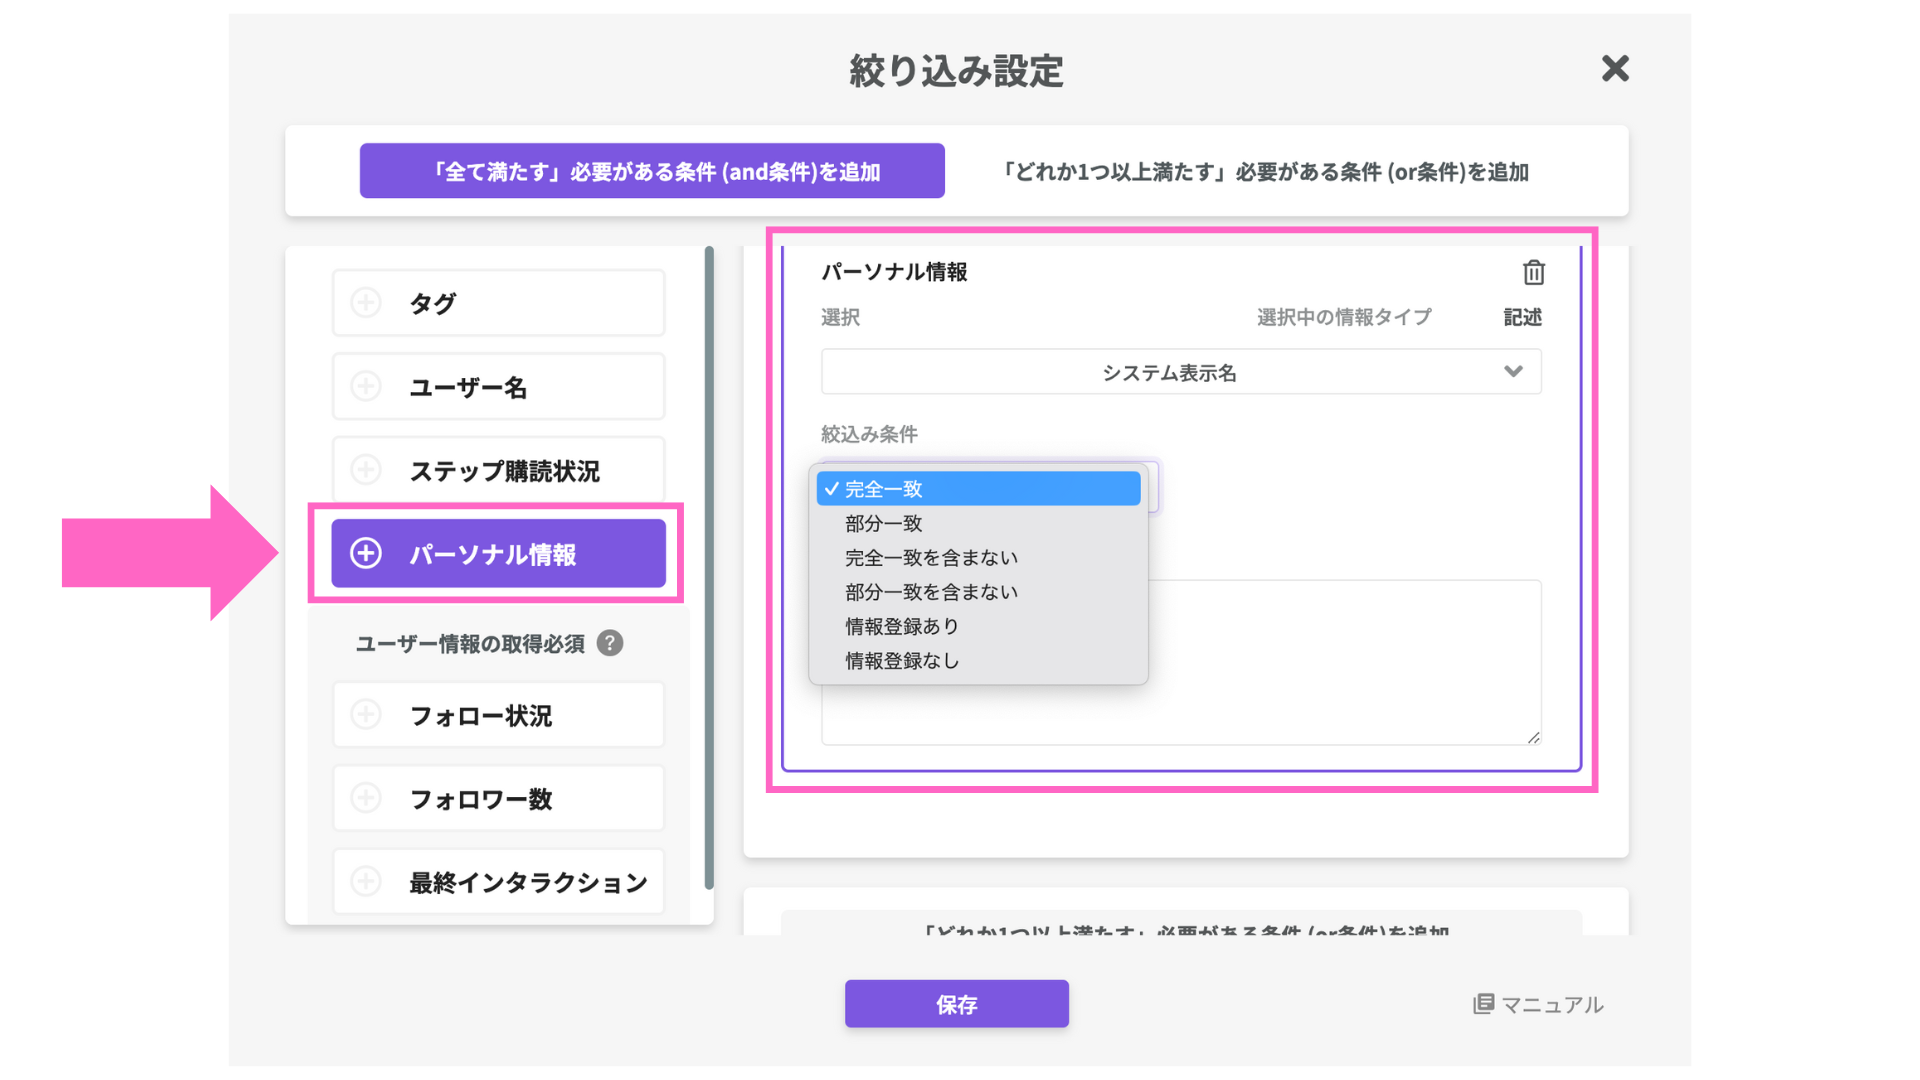Click plus icon on パーソナル情報 button
Image resolution: width=1920 pixels, height=1080 pixels.
click(366, 553)
